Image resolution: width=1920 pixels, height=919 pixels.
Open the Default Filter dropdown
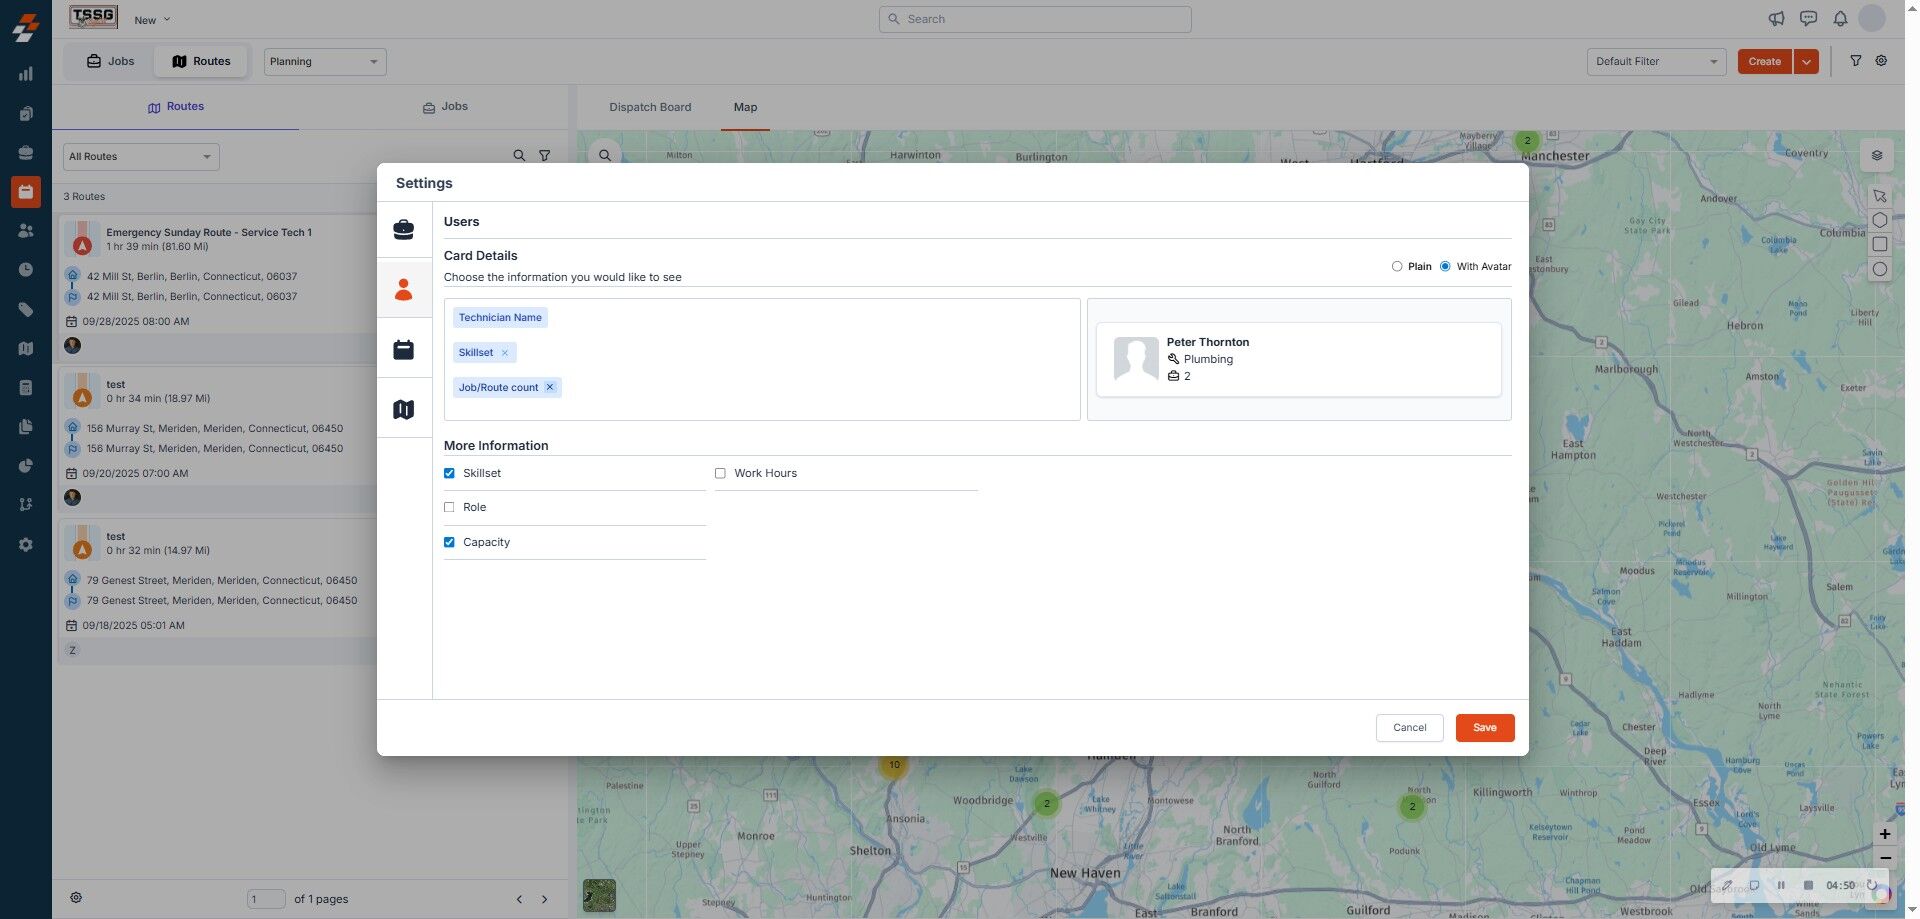coord(1656,61)
